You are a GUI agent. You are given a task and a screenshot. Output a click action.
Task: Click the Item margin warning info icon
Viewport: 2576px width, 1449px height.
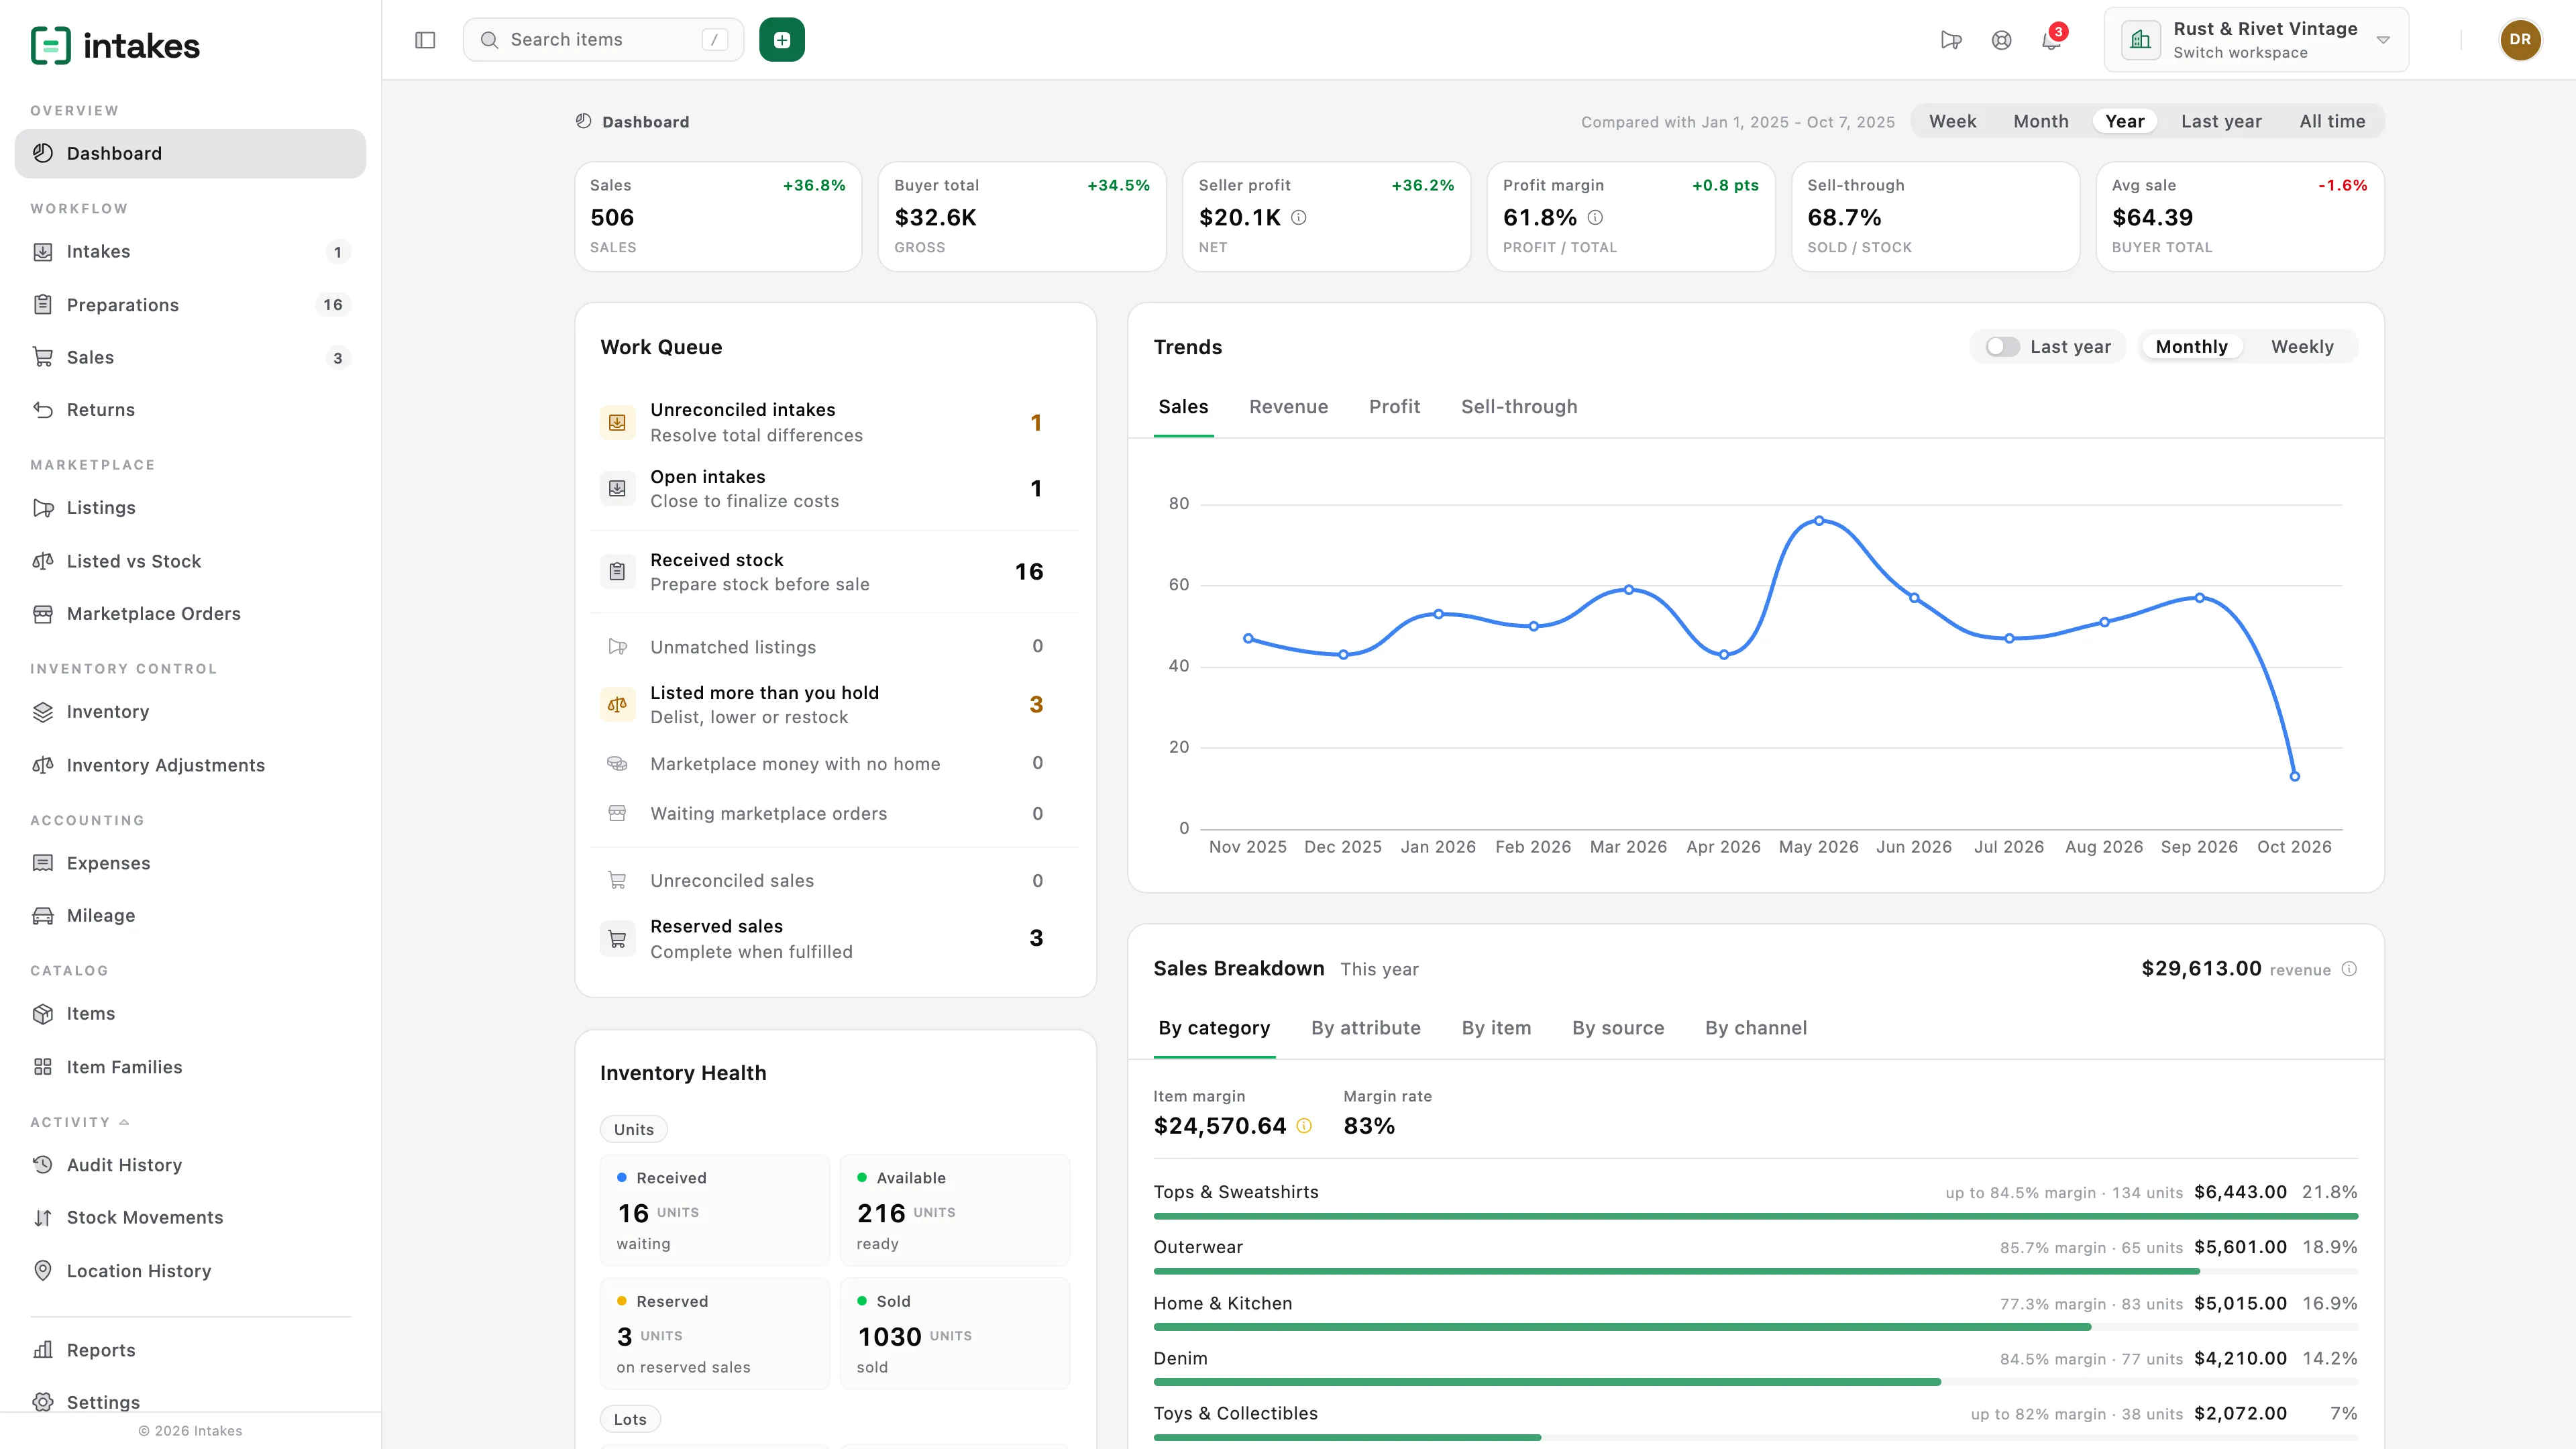coord(1304,1126)
